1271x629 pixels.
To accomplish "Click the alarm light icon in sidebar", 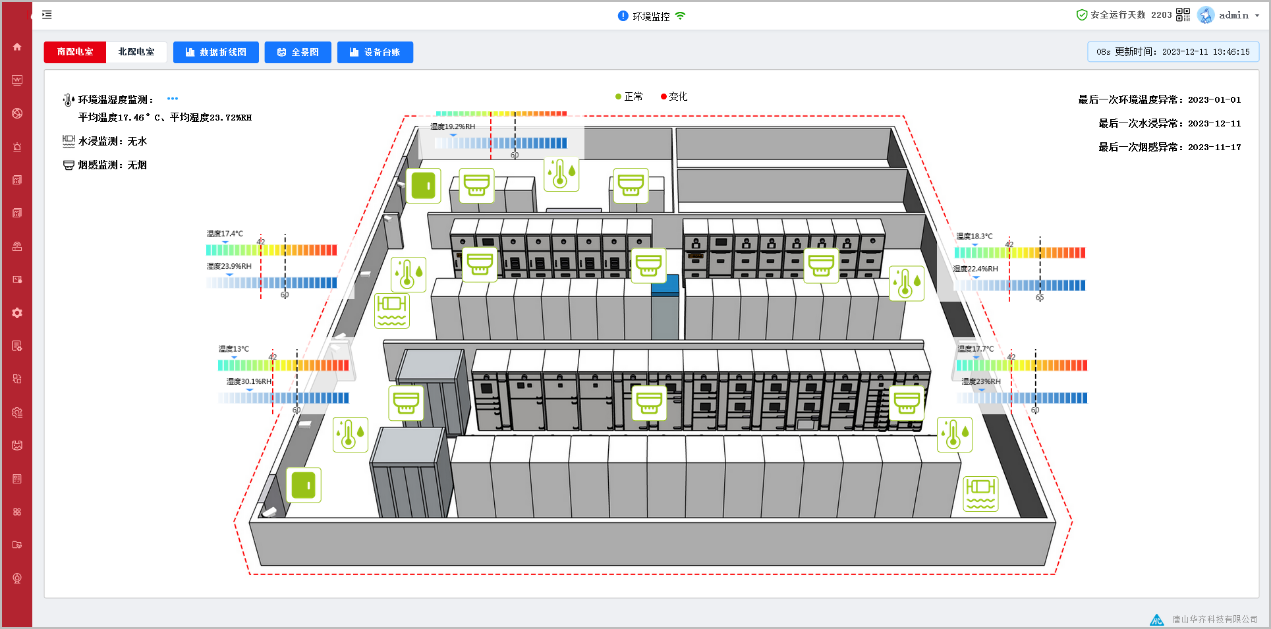I will [16, 146].
